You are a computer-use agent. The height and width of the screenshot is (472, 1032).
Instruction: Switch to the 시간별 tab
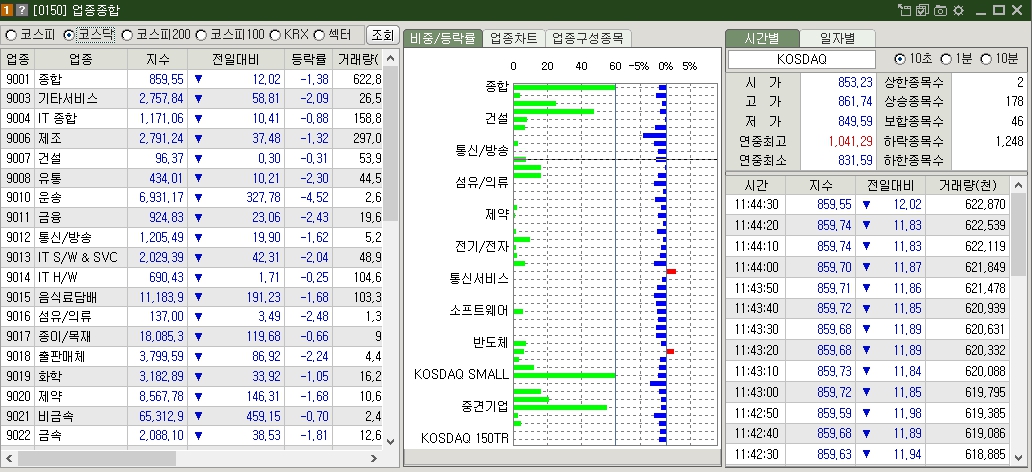click(761, 38)
